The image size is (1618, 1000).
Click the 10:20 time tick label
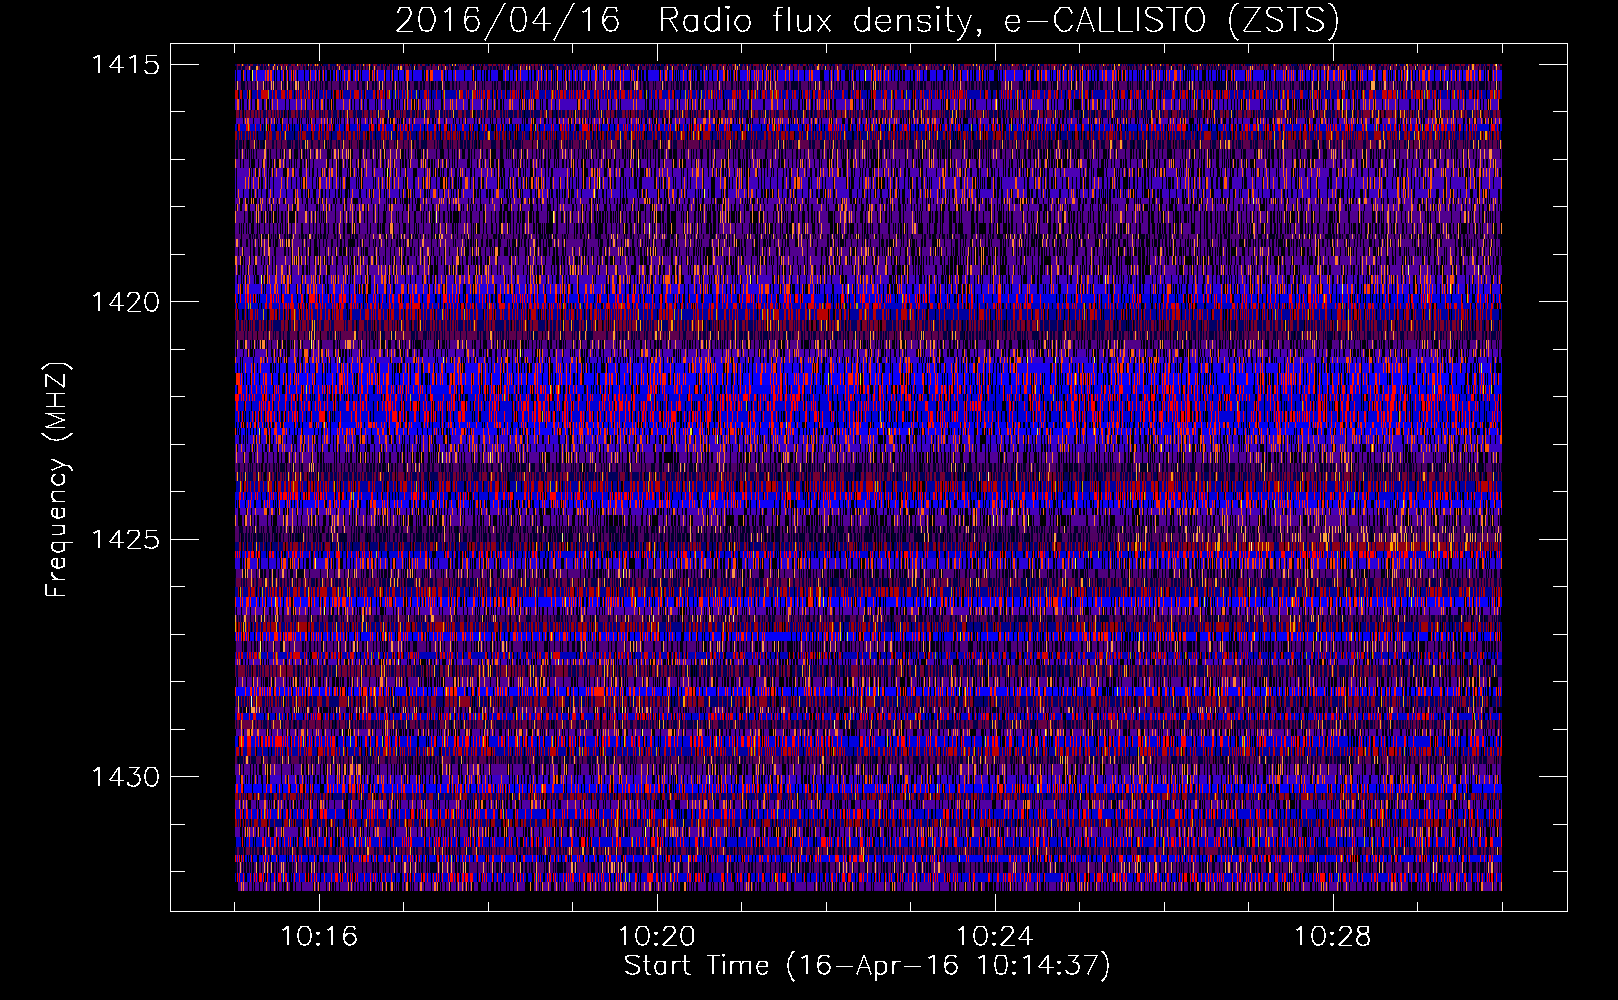click(x=657, y=937)
